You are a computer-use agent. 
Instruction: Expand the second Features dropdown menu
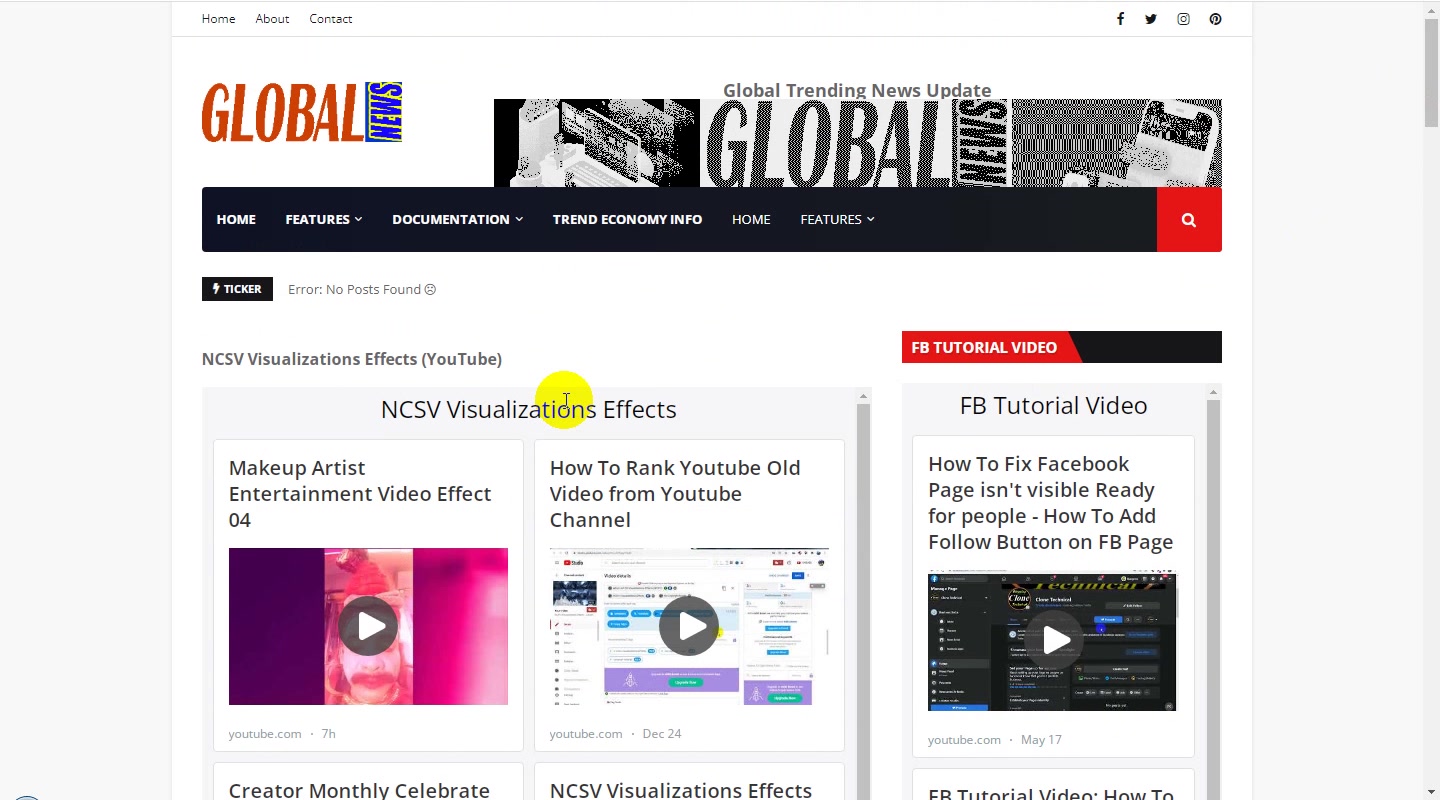[837, 220]
